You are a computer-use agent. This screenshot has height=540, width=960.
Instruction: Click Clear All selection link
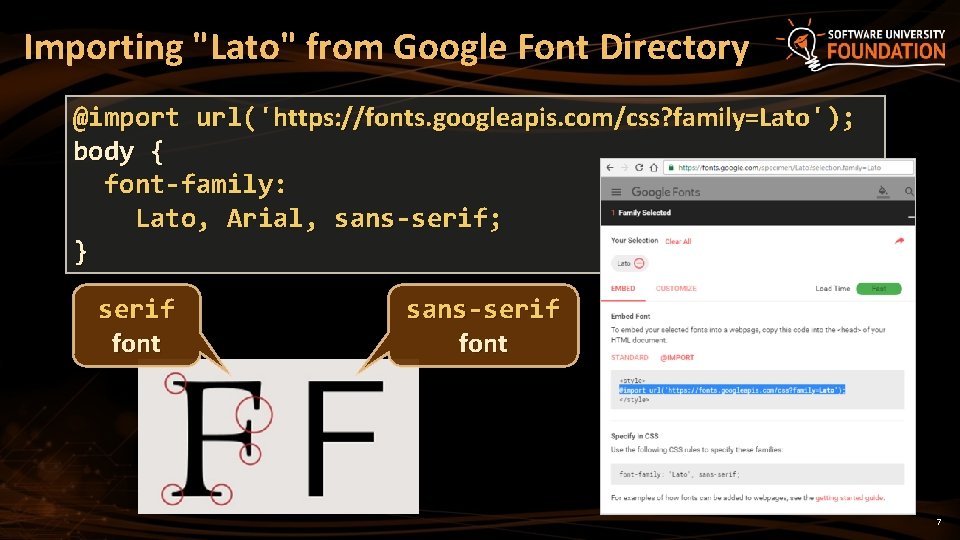pos(678,241)
